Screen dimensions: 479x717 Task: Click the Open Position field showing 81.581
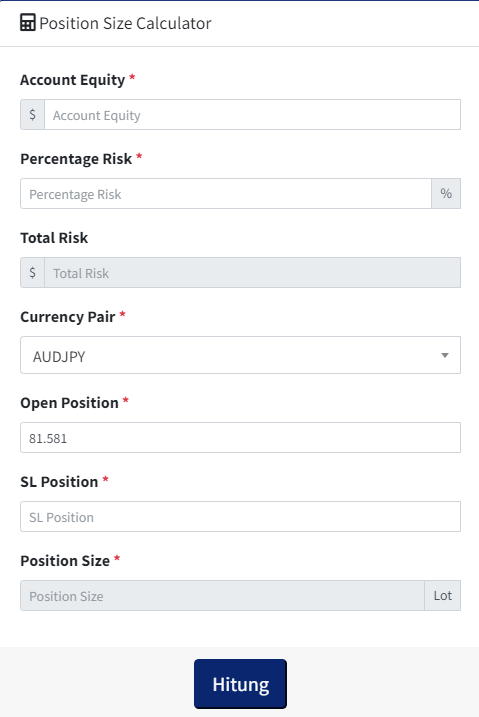[240, 438]
